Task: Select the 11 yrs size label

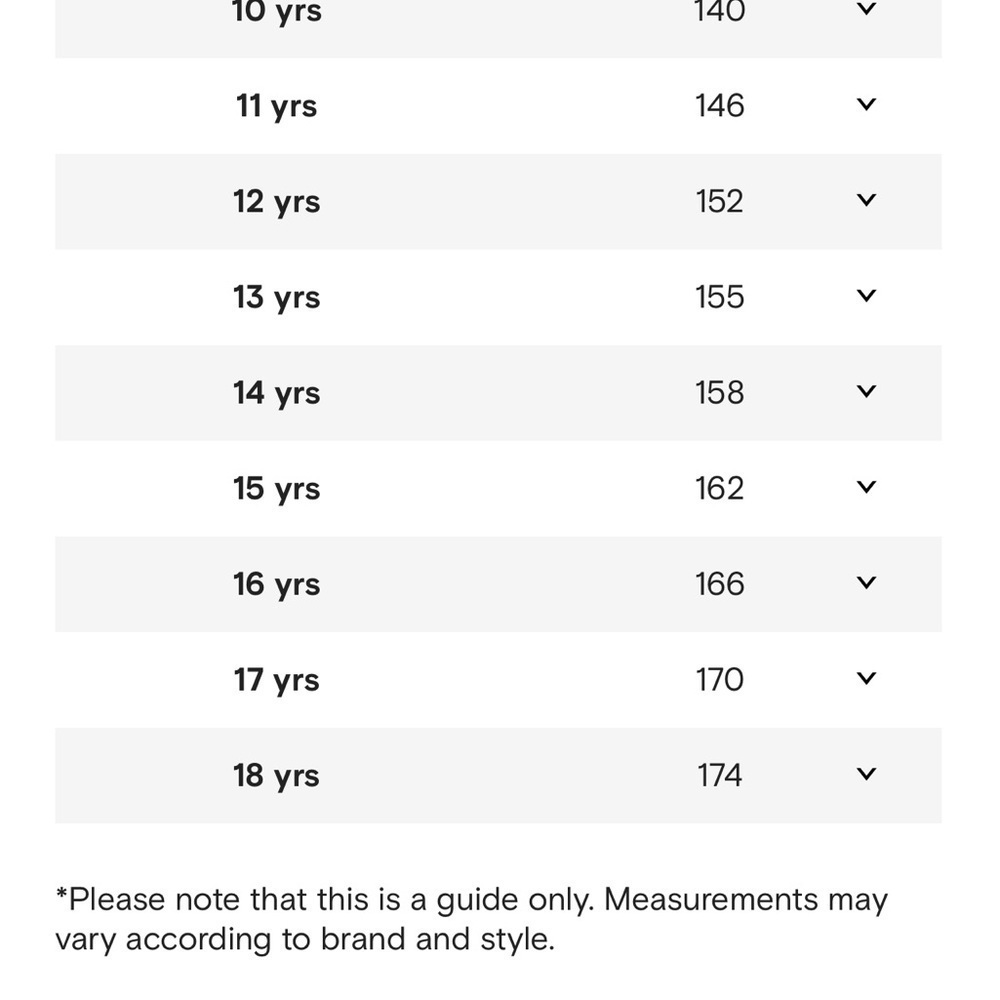Action: pyautogui.click(x=276, y=107)
